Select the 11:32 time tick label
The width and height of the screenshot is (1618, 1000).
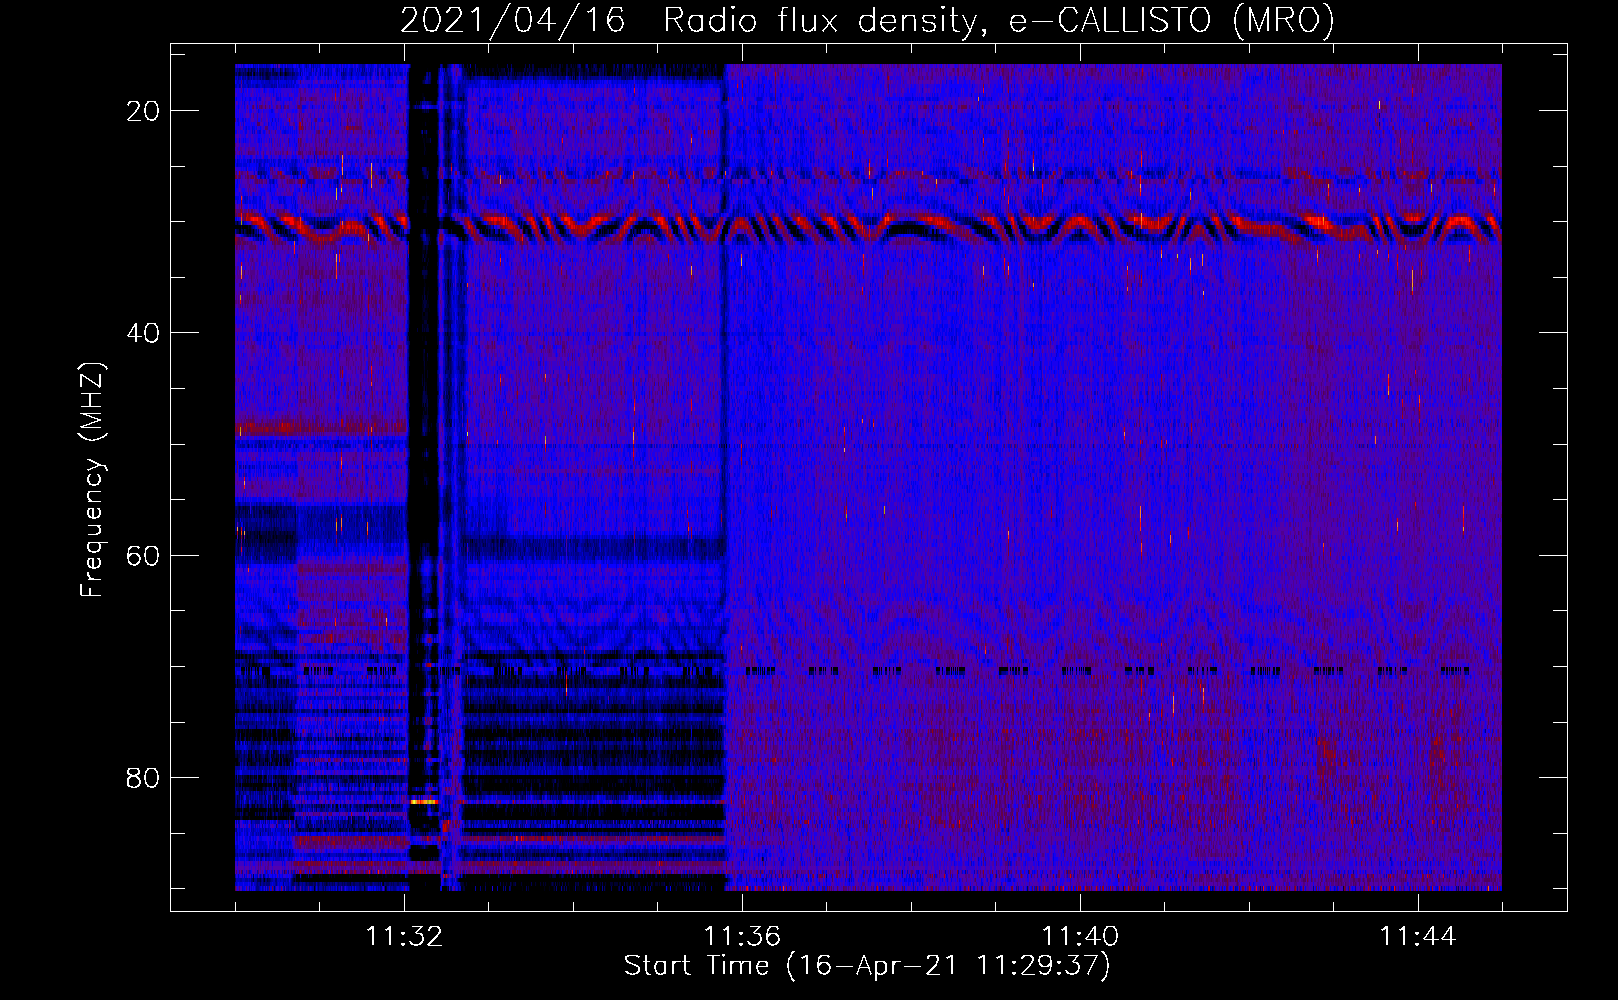tap(405, 937)
